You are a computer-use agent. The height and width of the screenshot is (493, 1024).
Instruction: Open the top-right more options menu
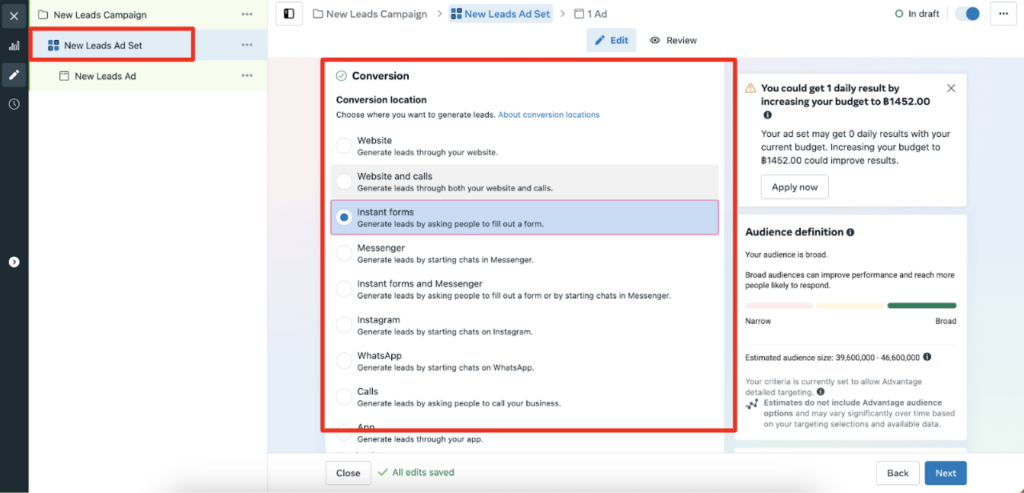point(1003,14)
